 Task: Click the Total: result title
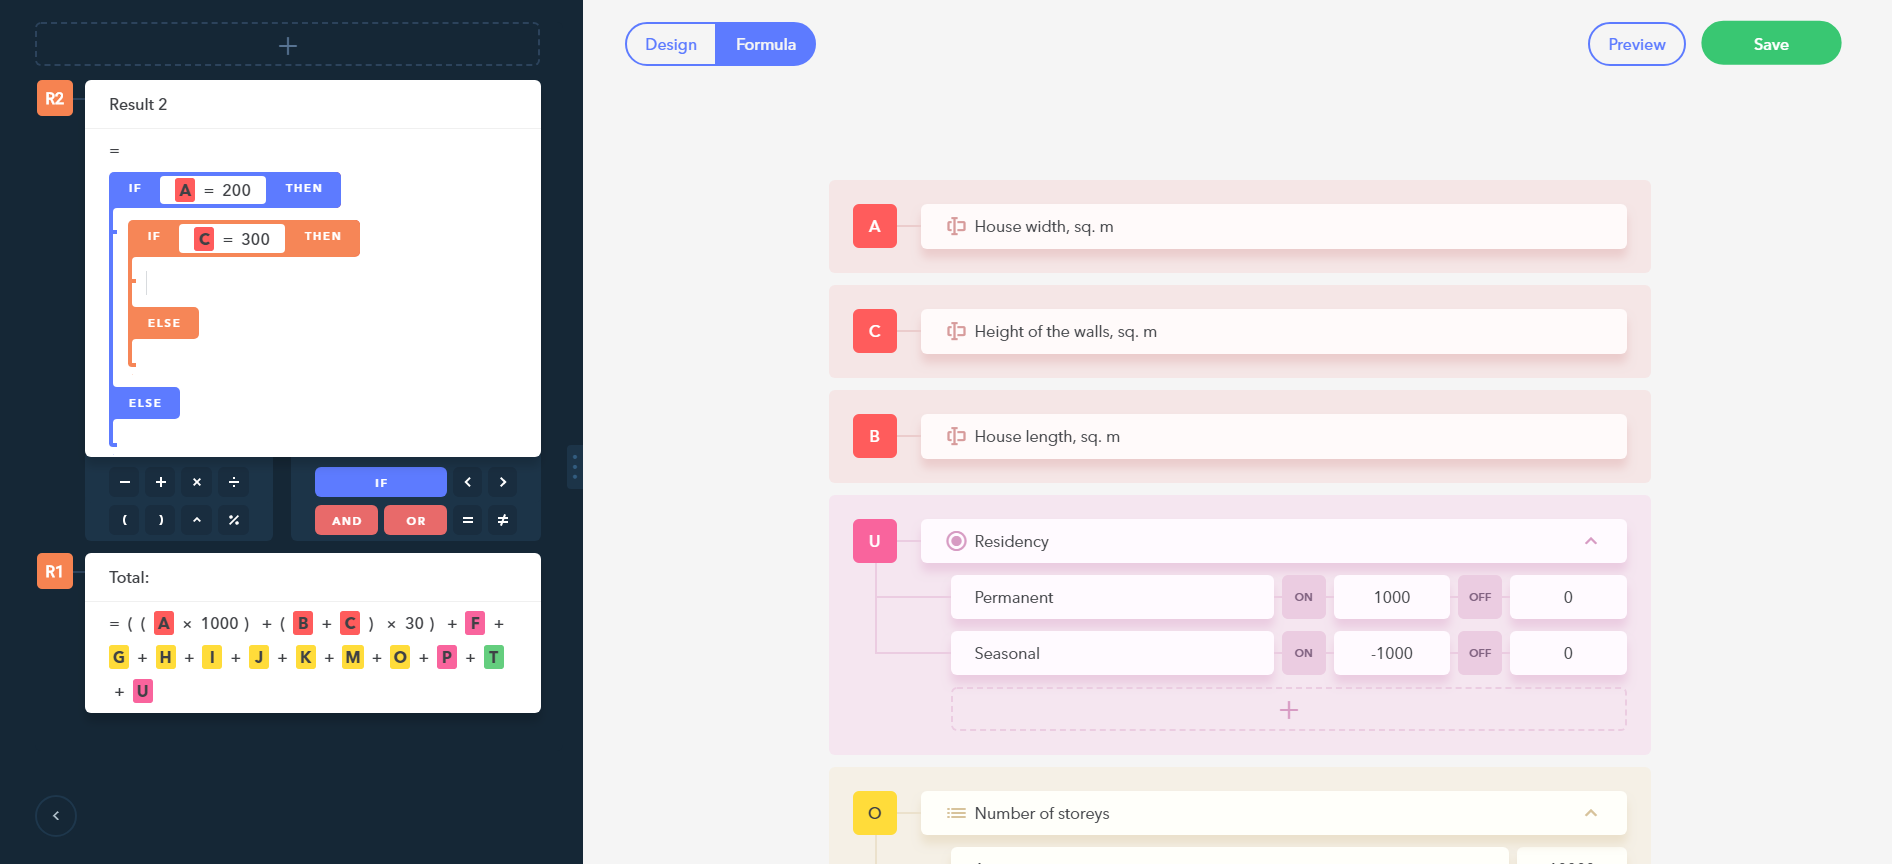pos(129,577)
